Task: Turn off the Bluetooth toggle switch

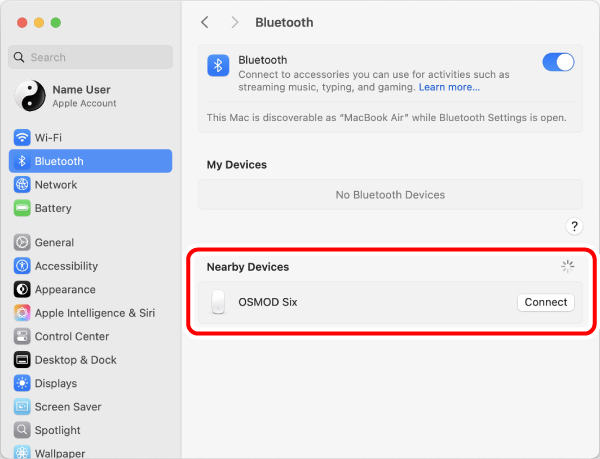Action: click(558, 62)
